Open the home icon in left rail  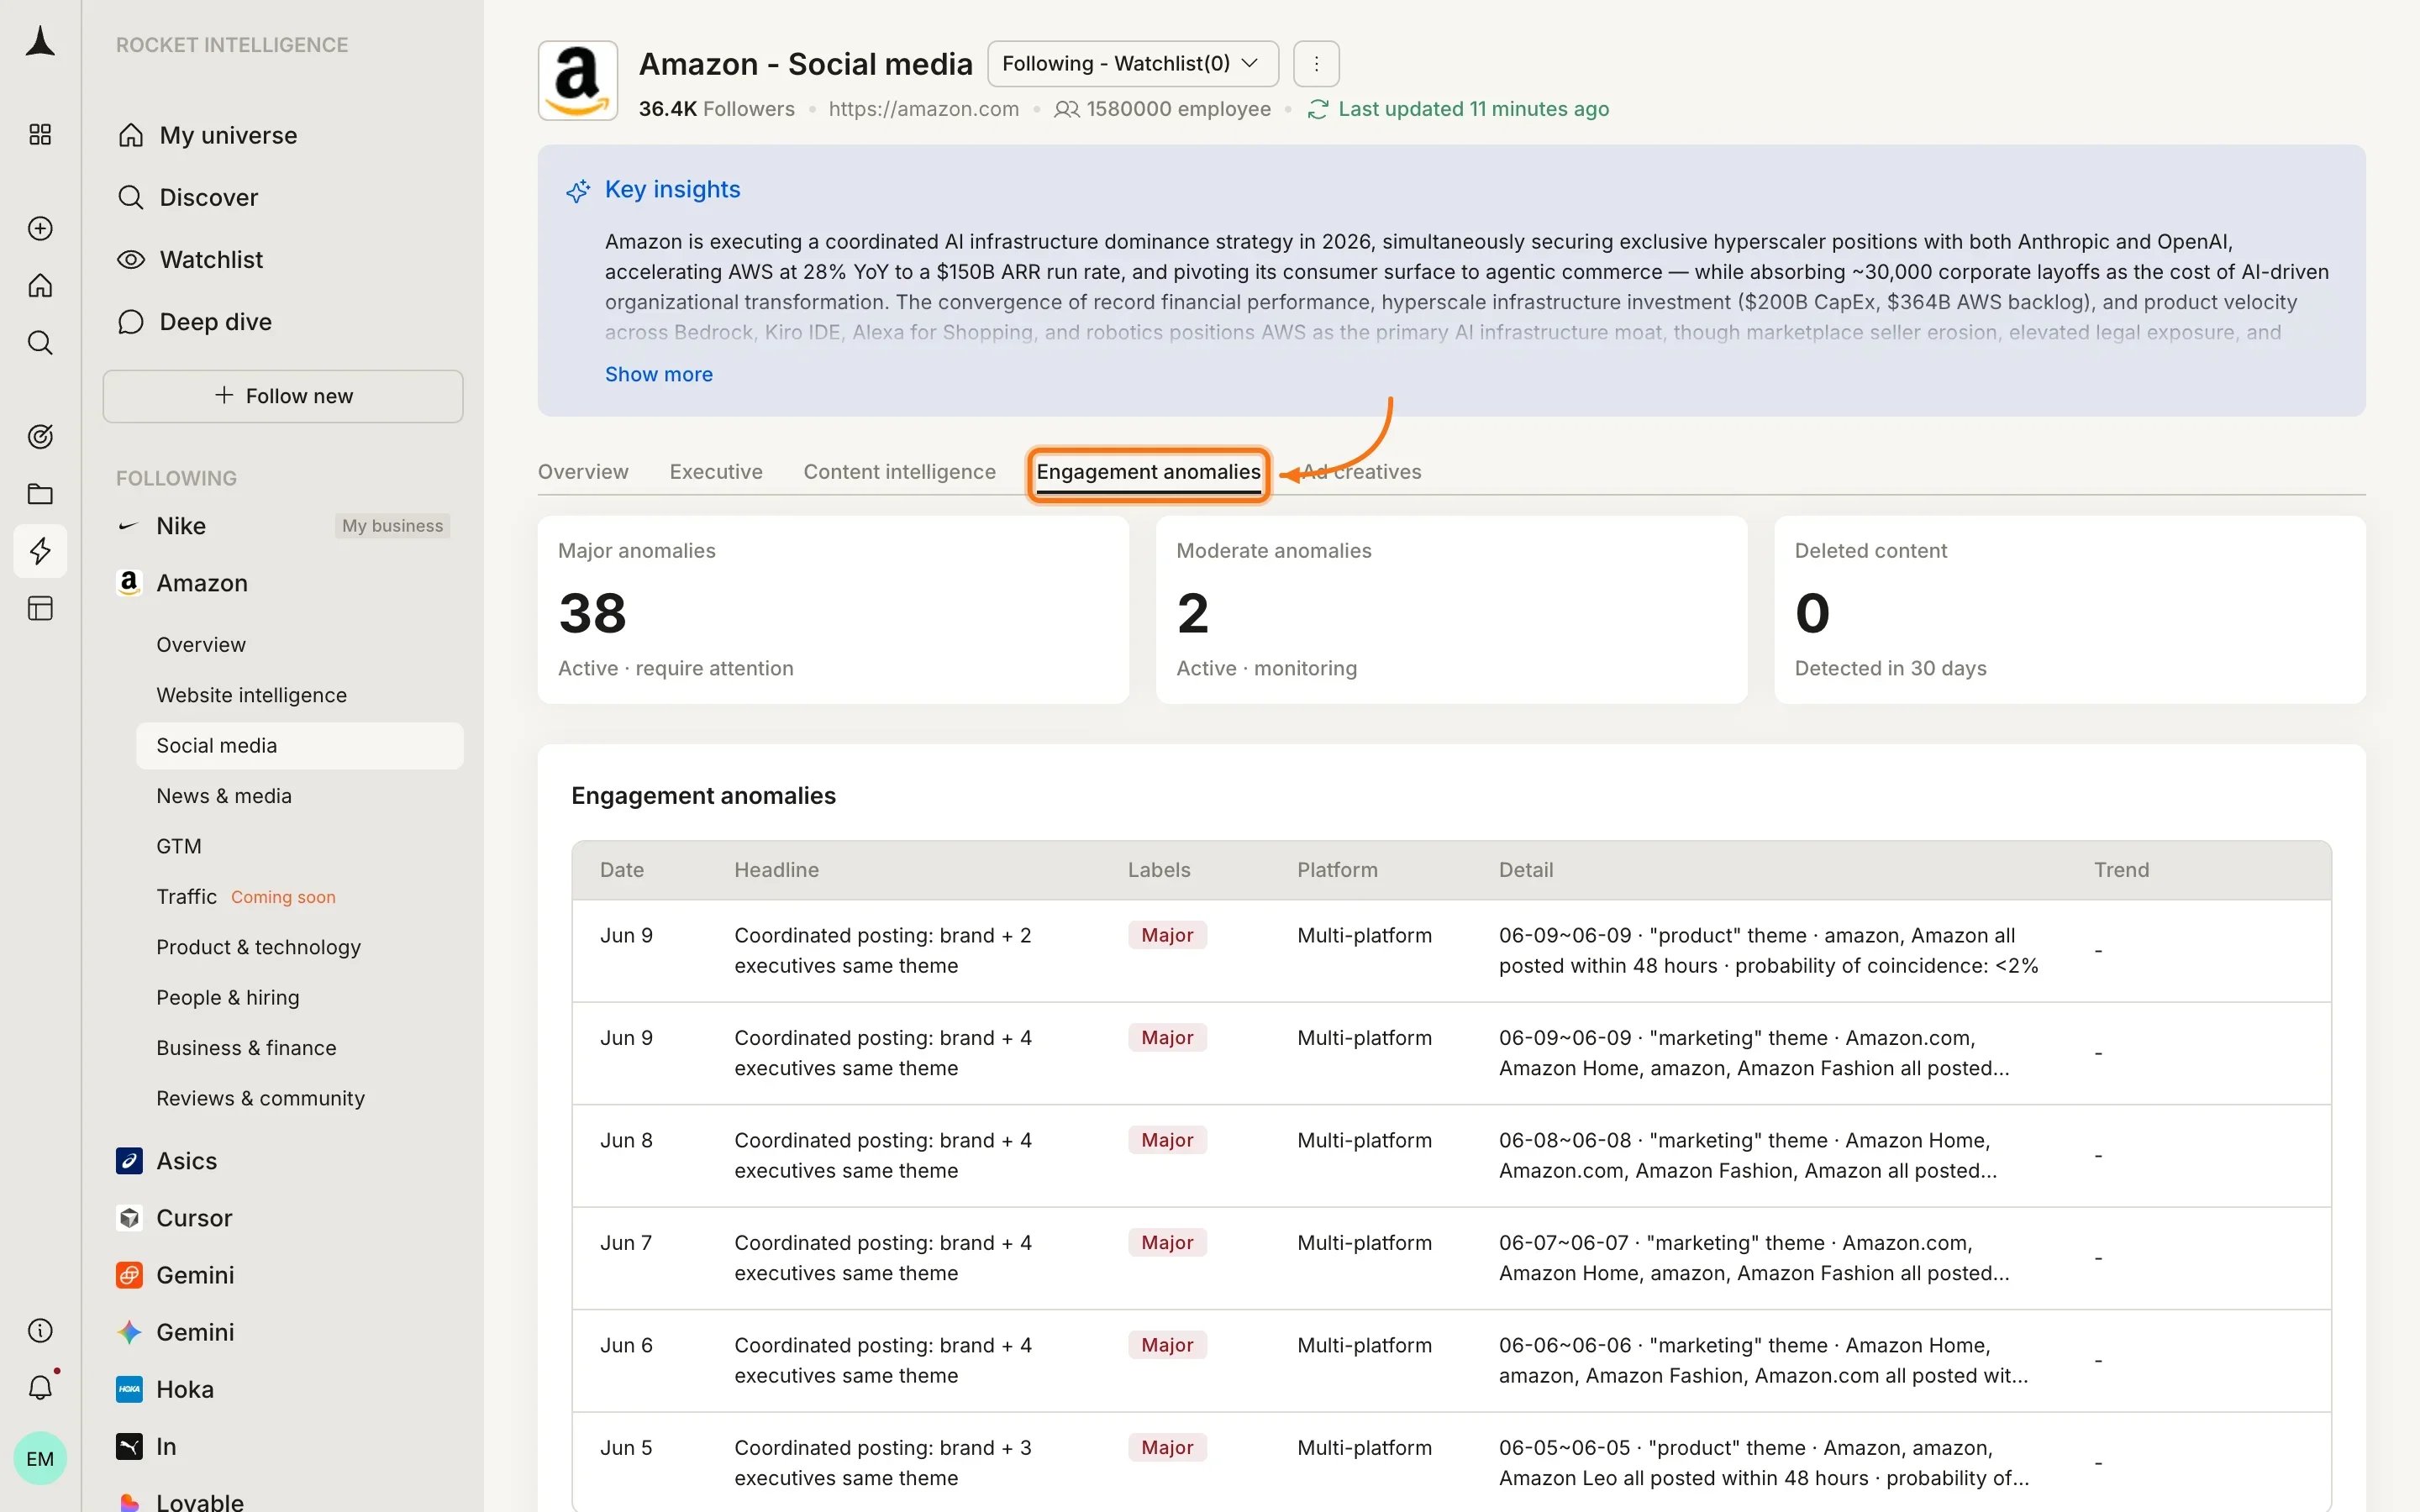[x=40, y=285]
